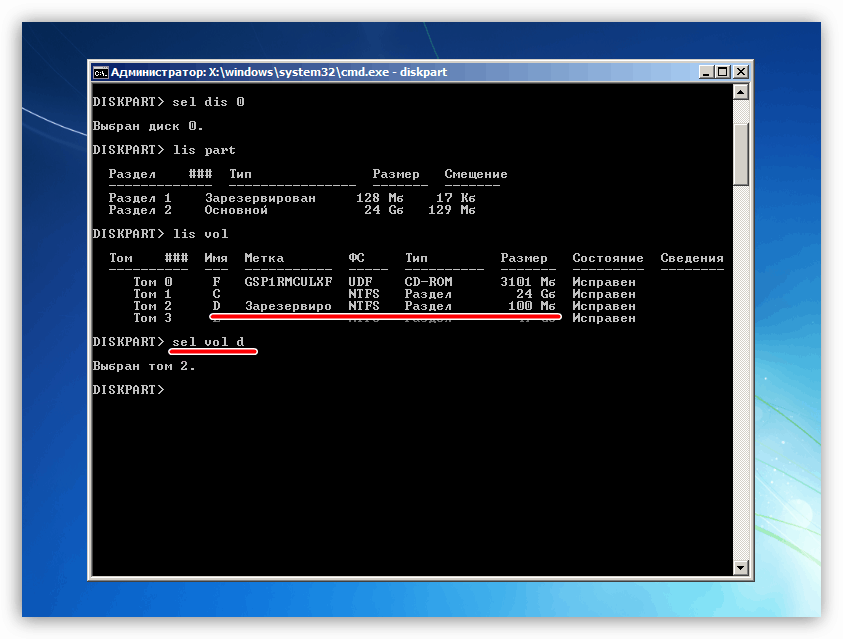This screenshot has width=843, height=639.
Task: Click the '128 Мб' partition size
Action: point(380,198)
